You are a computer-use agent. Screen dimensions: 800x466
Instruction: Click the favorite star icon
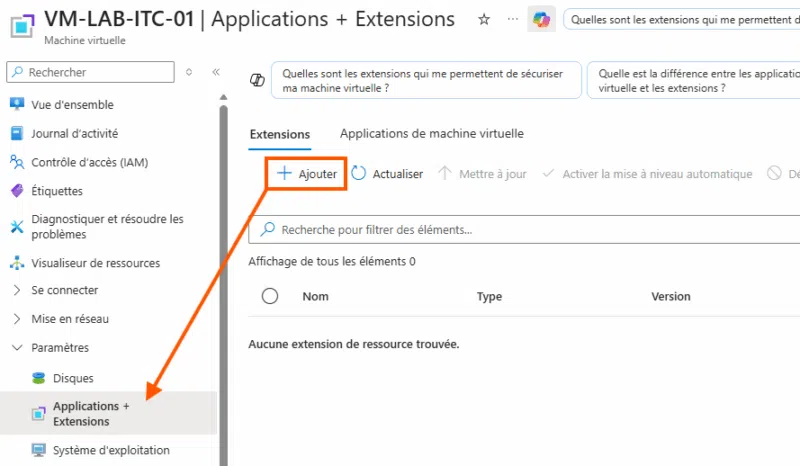[x=484, y=19]
